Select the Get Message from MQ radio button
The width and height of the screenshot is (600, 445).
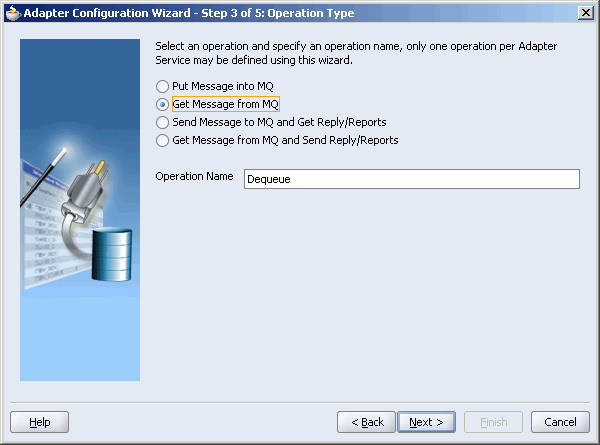[x=162, y=104]
